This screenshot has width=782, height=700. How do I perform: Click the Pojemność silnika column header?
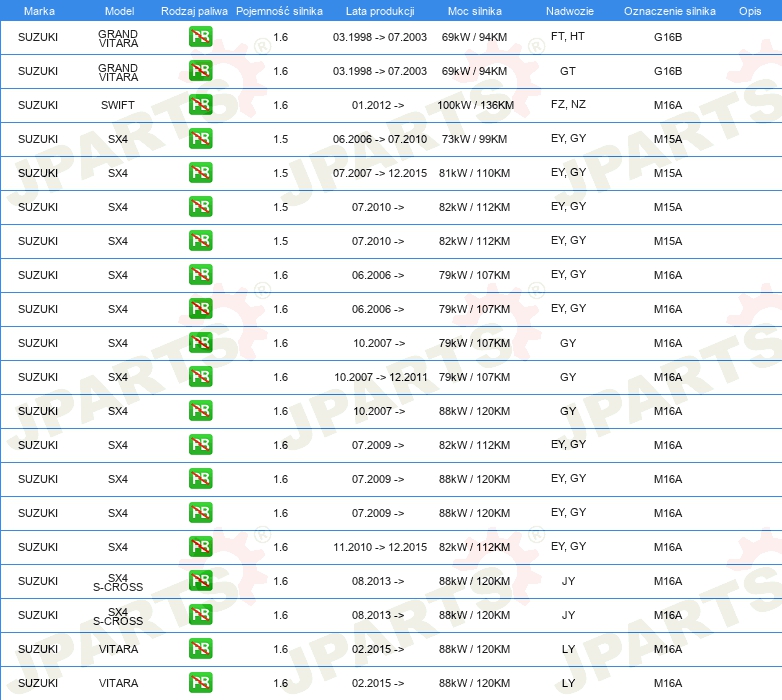point(279,11)
